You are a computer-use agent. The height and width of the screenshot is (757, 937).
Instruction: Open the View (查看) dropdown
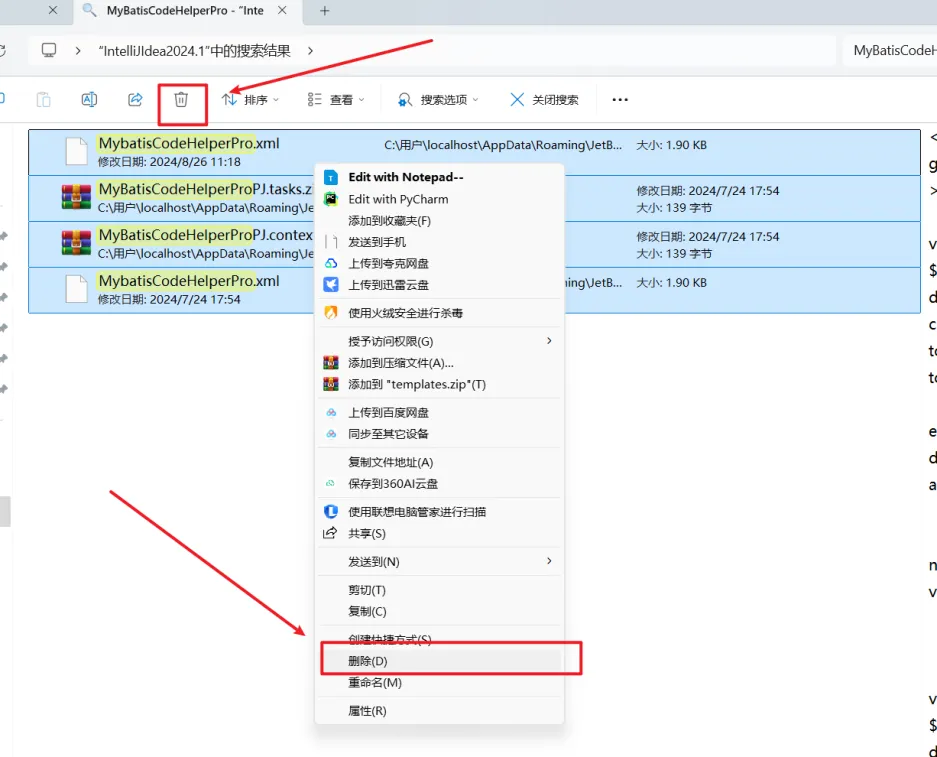pyautogui.click(x=335, y=100)
